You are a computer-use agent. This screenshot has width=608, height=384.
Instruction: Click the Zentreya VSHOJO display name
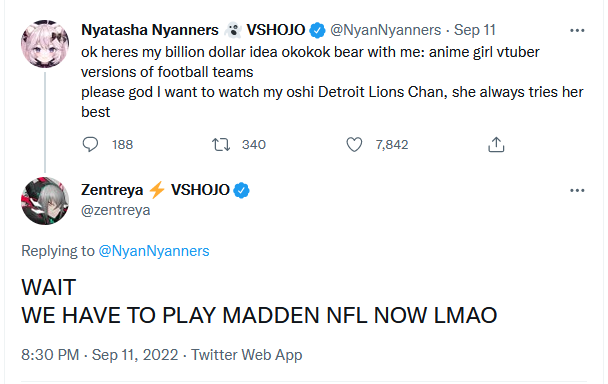tap(155, 190)
